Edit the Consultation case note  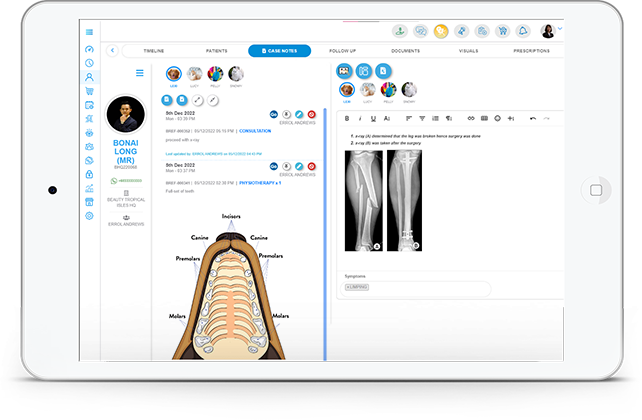point(299,115)
